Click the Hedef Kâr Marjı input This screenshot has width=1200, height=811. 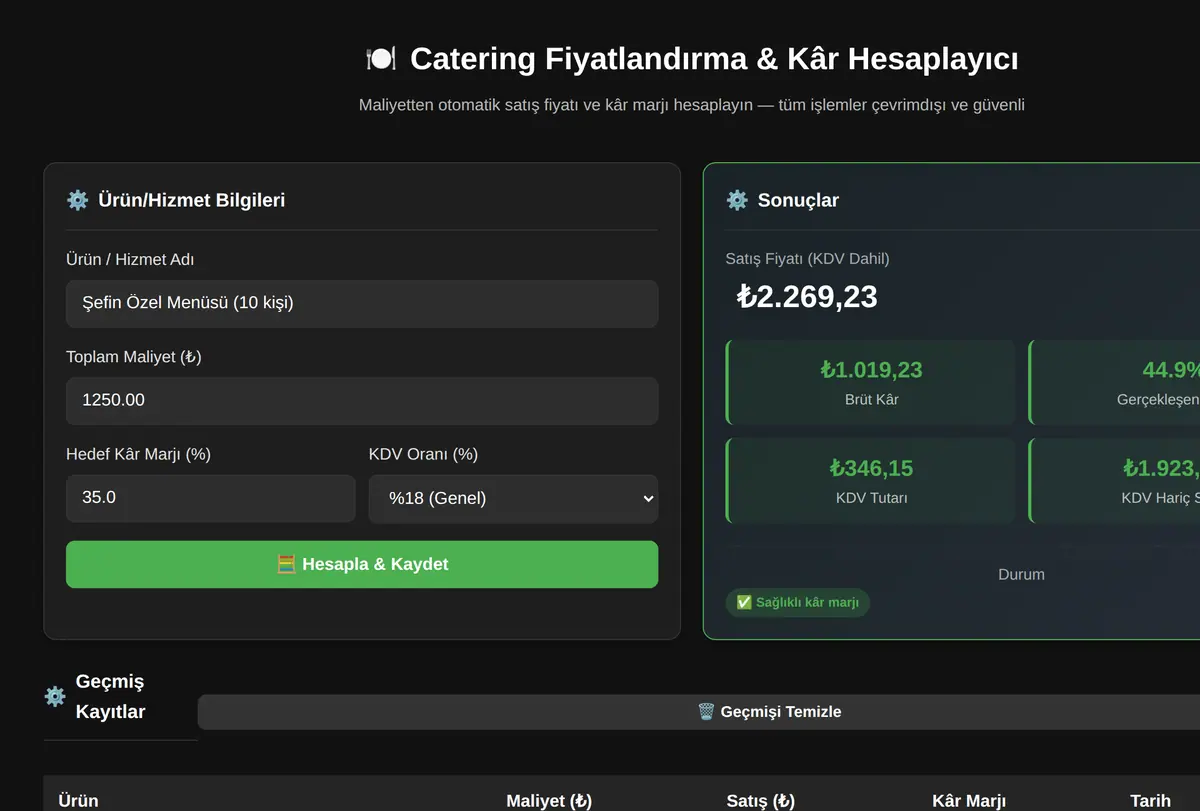211,497
